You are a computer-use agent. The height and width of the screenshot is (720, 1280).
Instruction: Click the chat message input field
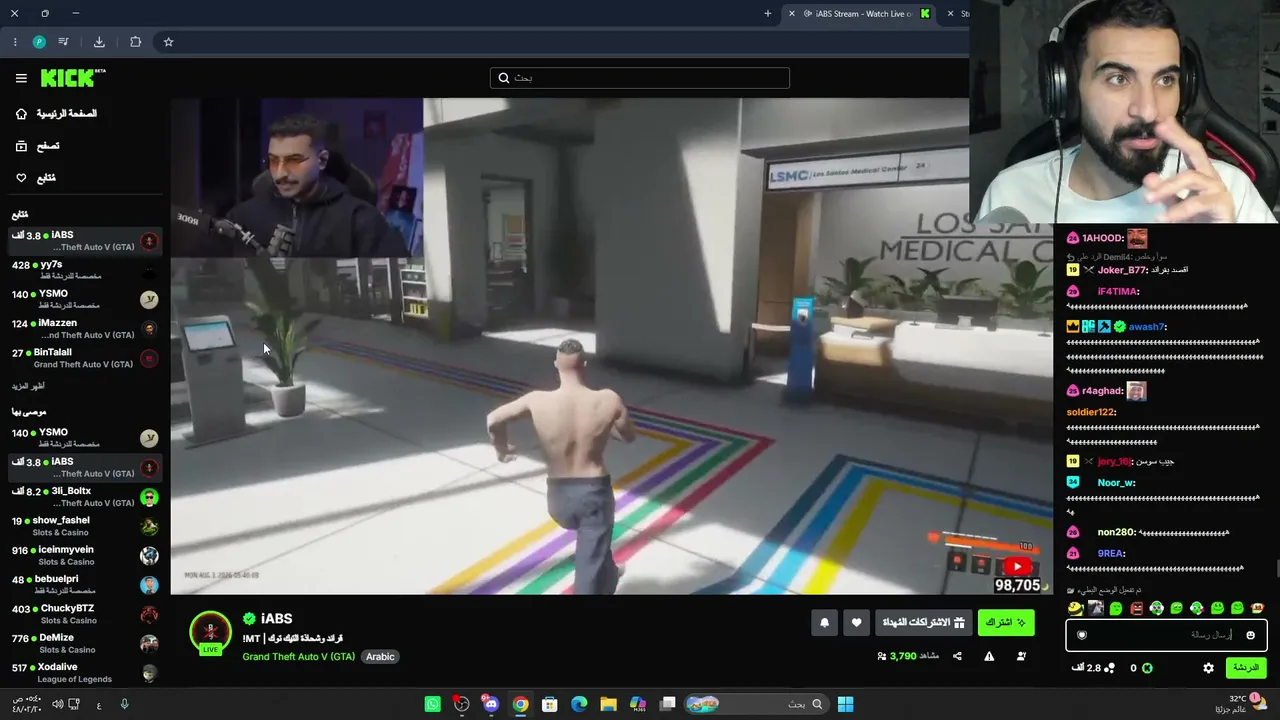coord(1166,635)
